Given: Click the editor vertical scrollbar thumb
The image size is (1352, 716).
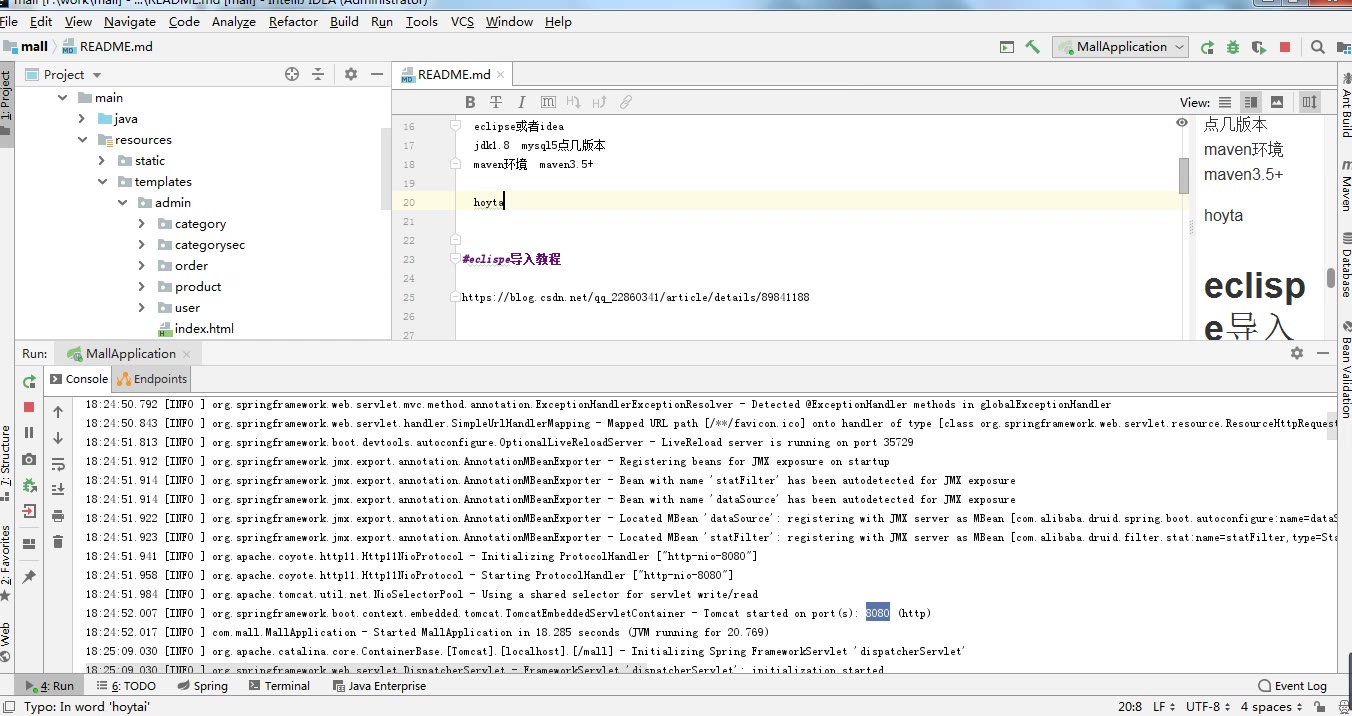Looking at the screenshot, I should coord(1184,176).
